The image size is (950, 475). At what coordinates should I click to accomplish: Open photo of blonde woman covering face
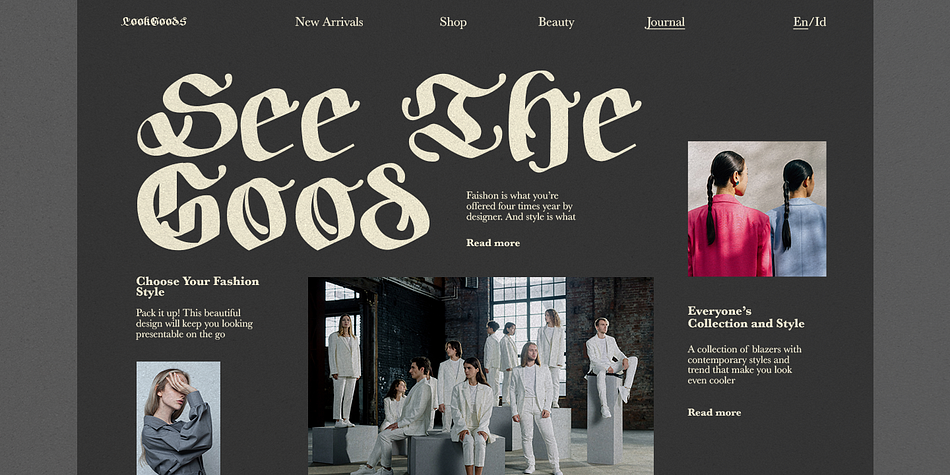click(178, 418)
